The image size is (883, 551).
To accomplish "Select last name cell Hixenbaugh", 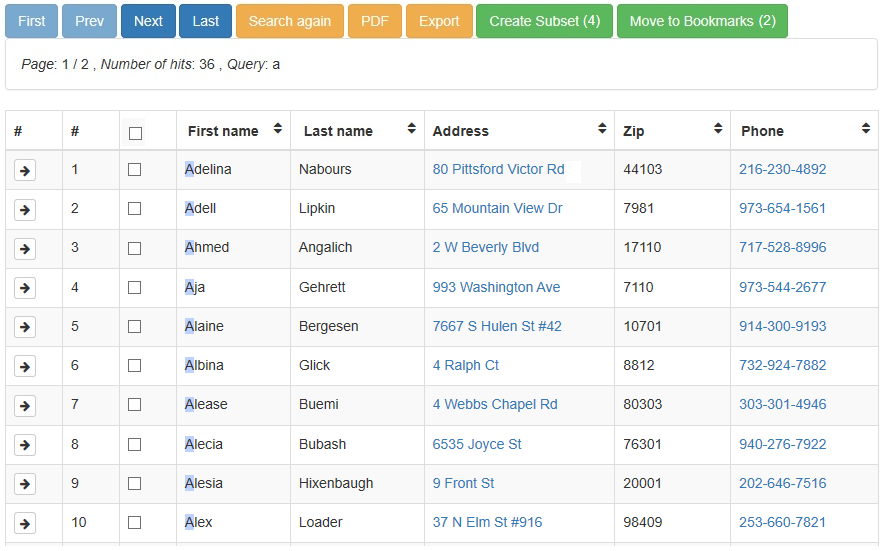I will click(x=336, y=483).
